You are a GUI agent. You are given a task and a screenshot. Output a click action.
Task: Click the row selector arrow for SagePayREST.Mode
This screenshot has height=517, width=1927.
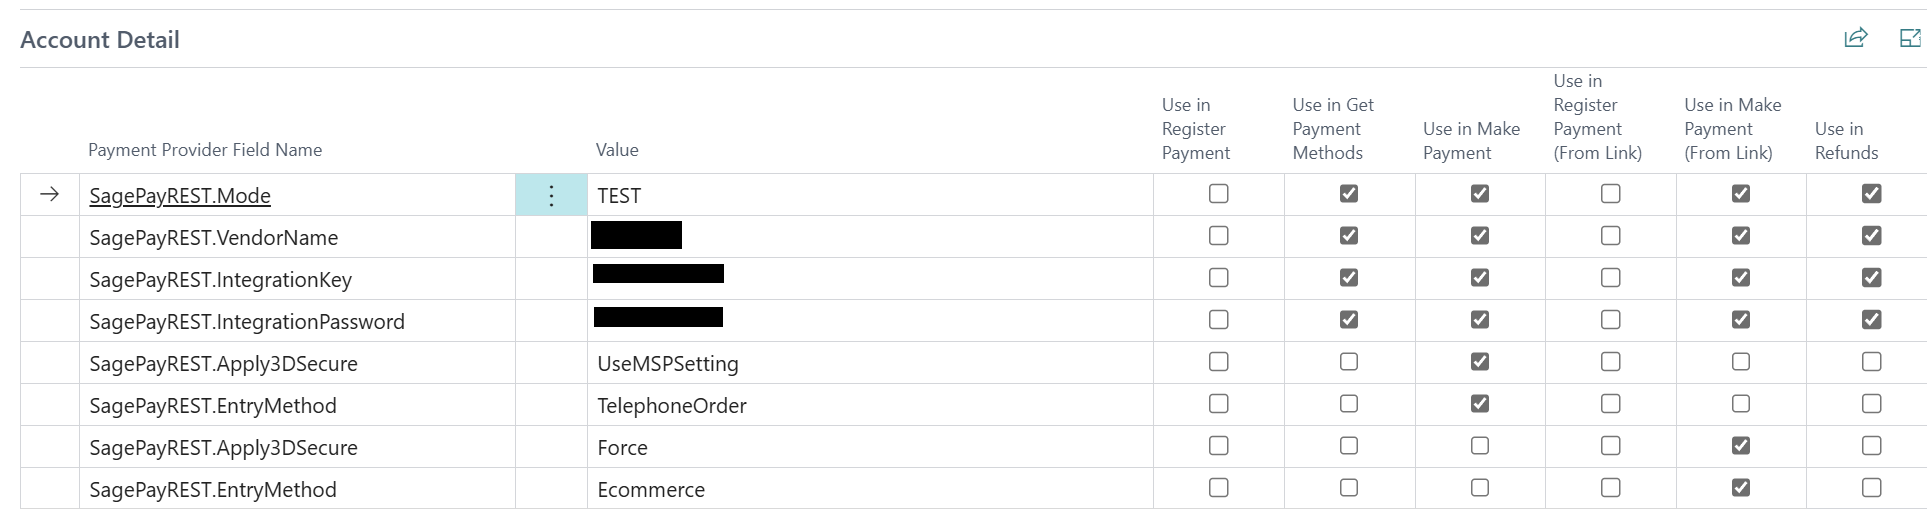(x=49, y=195)
